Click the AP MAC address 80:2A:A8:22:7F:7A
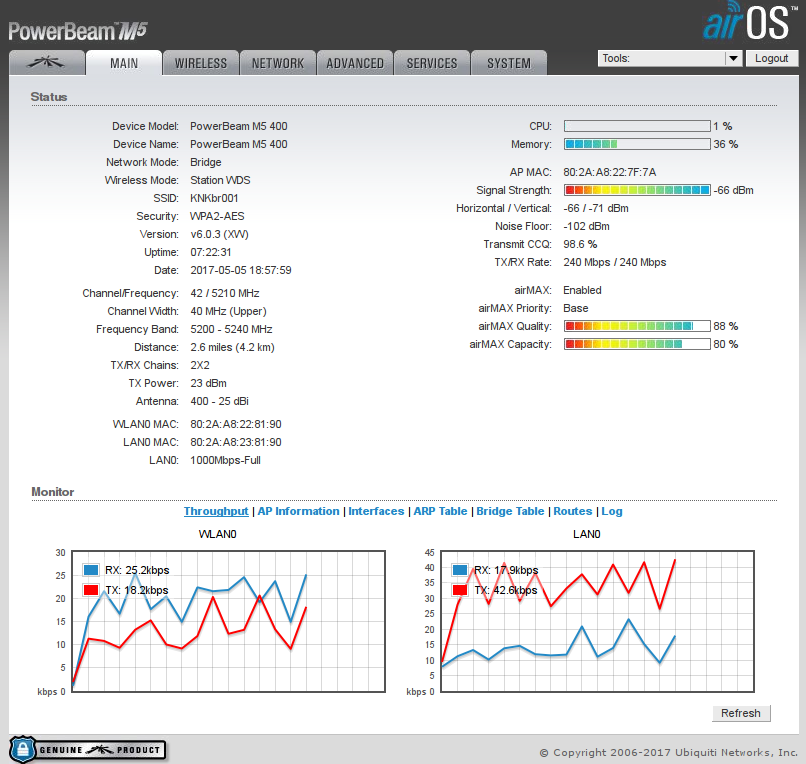The image size is (806, 764). (610, 172)
